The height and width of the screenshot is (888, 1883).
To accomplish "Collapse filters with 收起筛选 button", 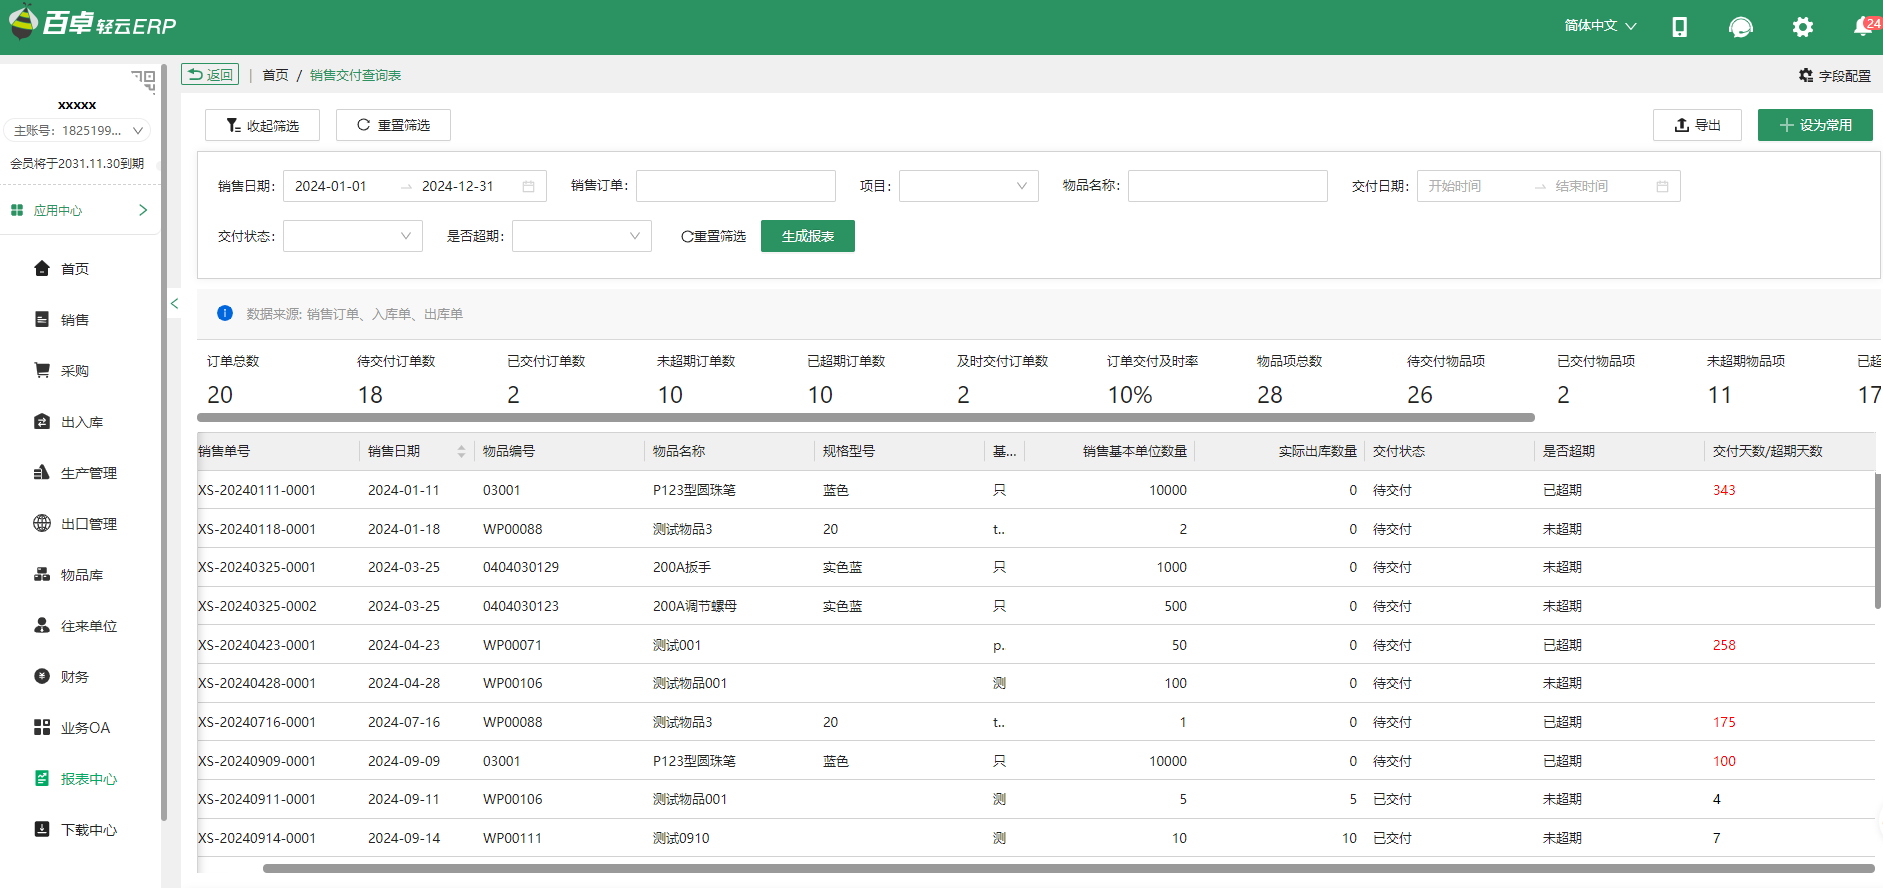I will pyautogui.click(x=262, y=125).
